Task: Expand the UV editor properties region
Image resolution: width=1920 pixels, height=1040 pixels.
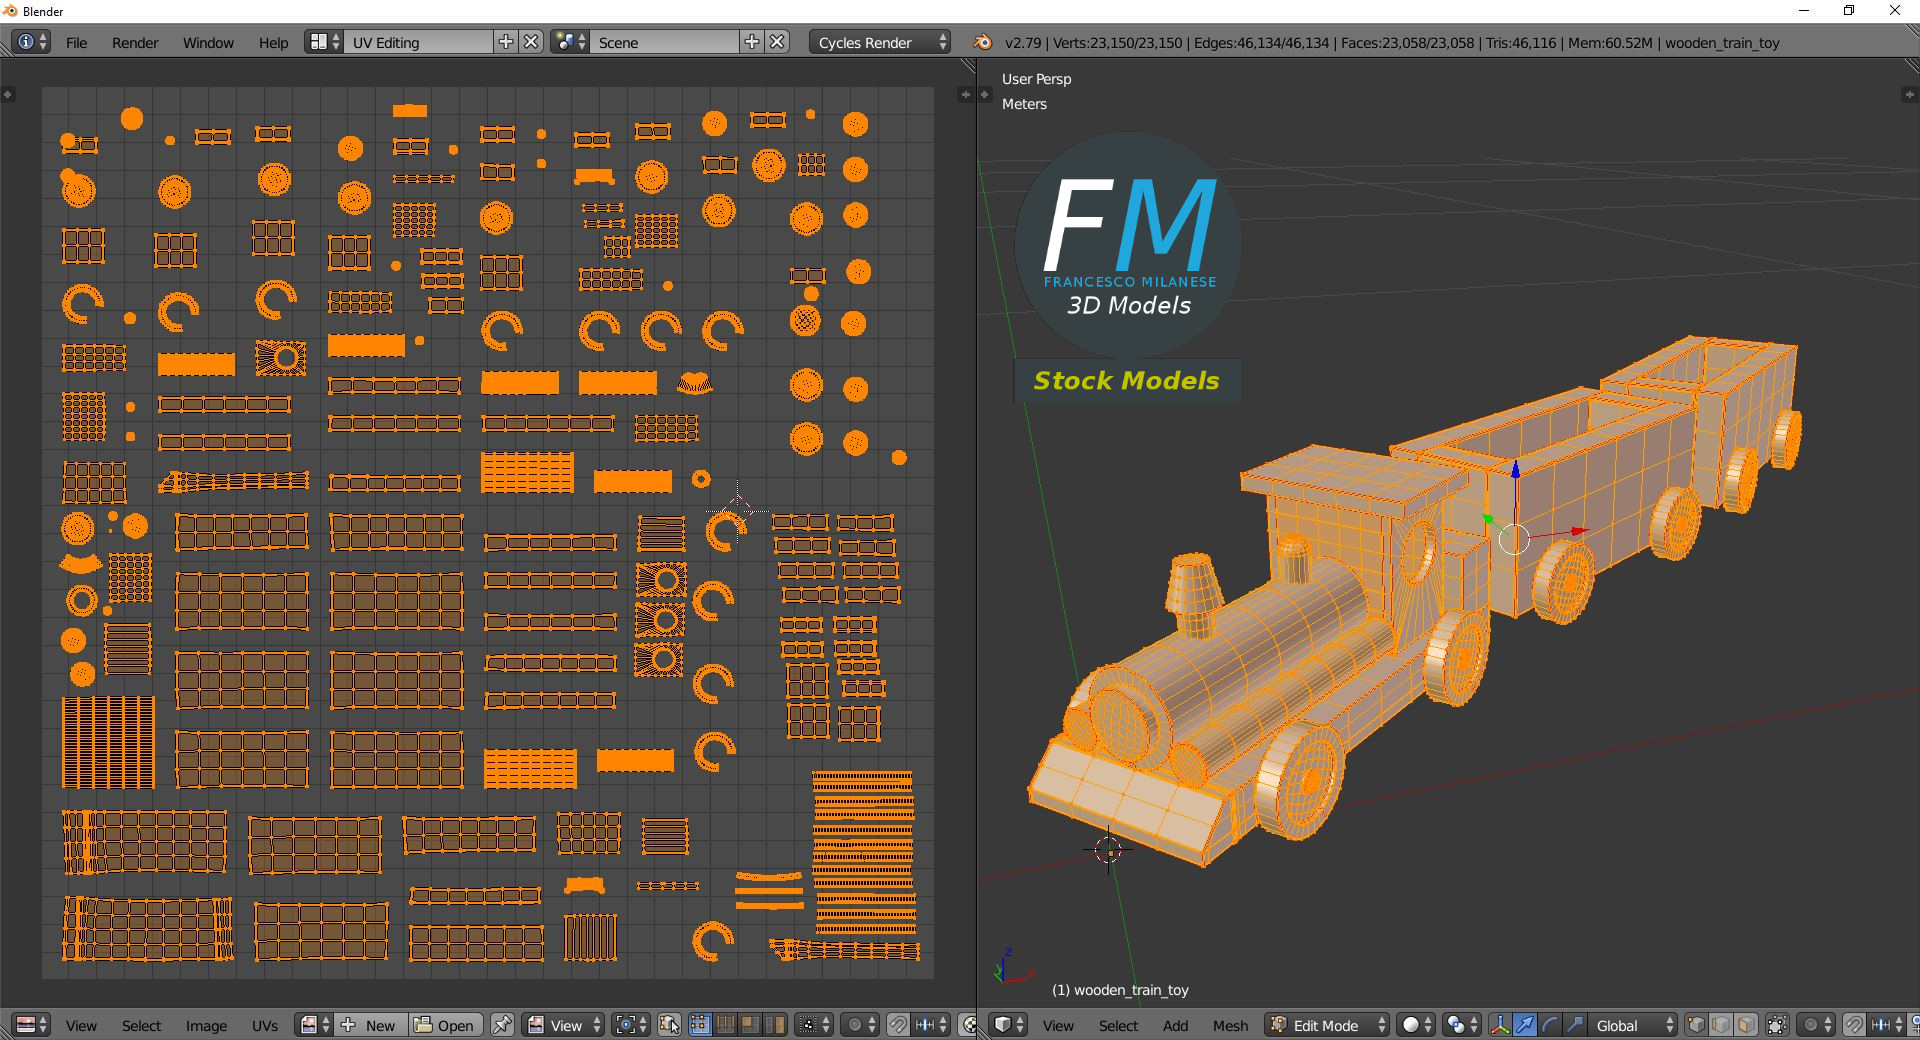Action: pyautogui.click(x=965, y=94)
